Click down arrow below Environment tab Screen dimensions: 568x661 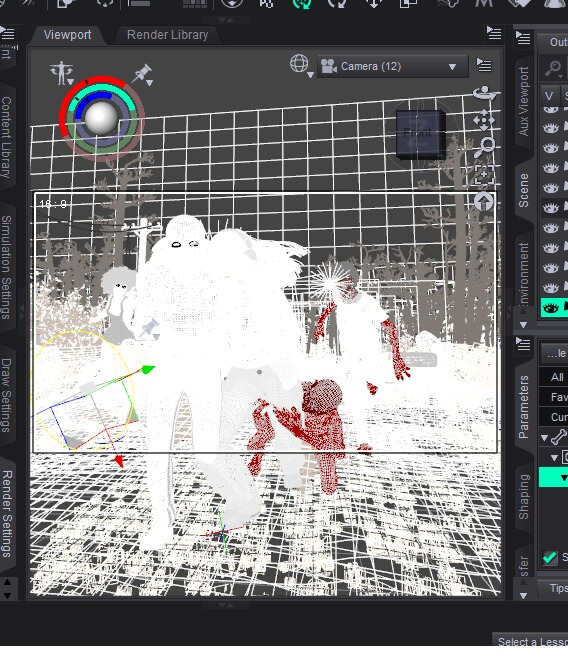523,325
